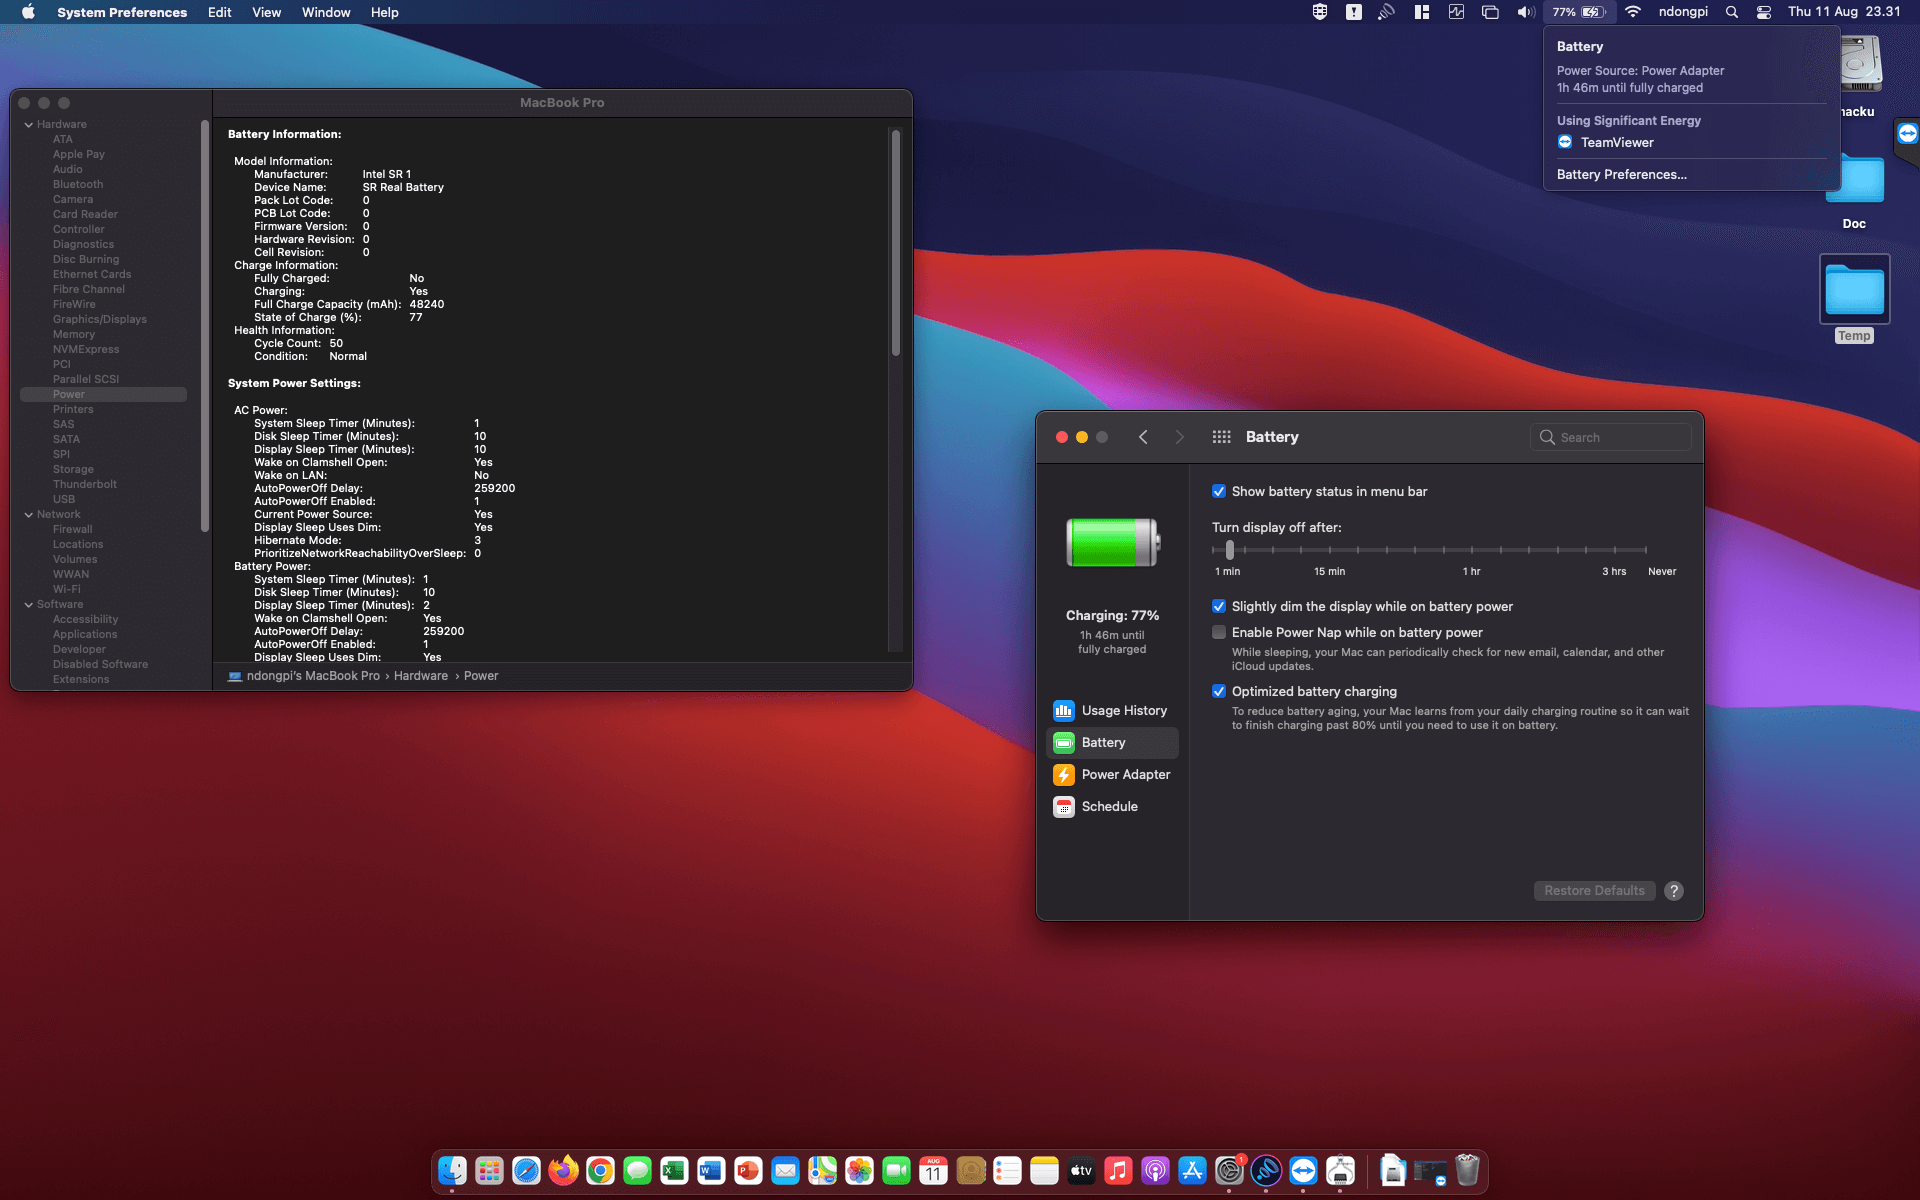The height and width of the screenshot is (1200, 1920).
Task: Click the search field in Battery preferences
Action: click(x=1610, y=437)
